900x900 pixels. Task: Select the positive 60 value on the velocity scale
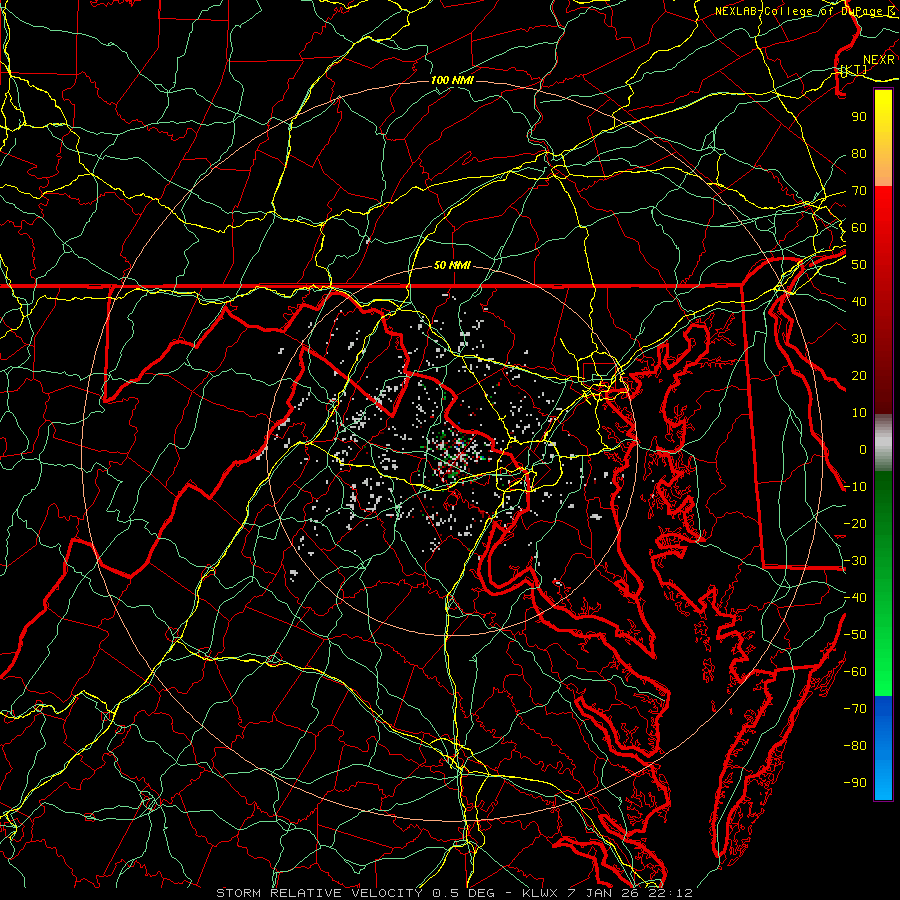click(x=859, y=227)
